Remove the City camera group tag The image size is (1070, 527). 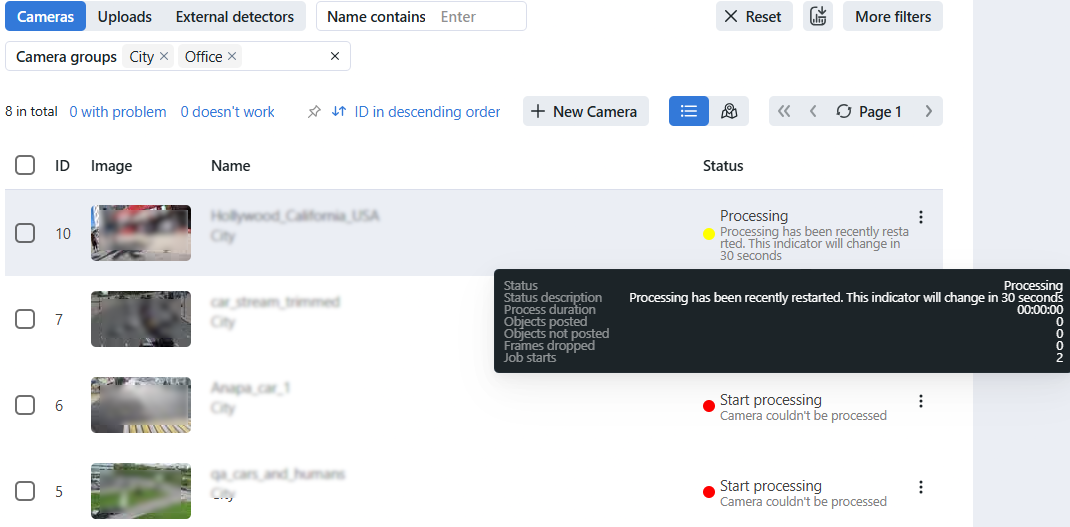click(x=164, y=57)
